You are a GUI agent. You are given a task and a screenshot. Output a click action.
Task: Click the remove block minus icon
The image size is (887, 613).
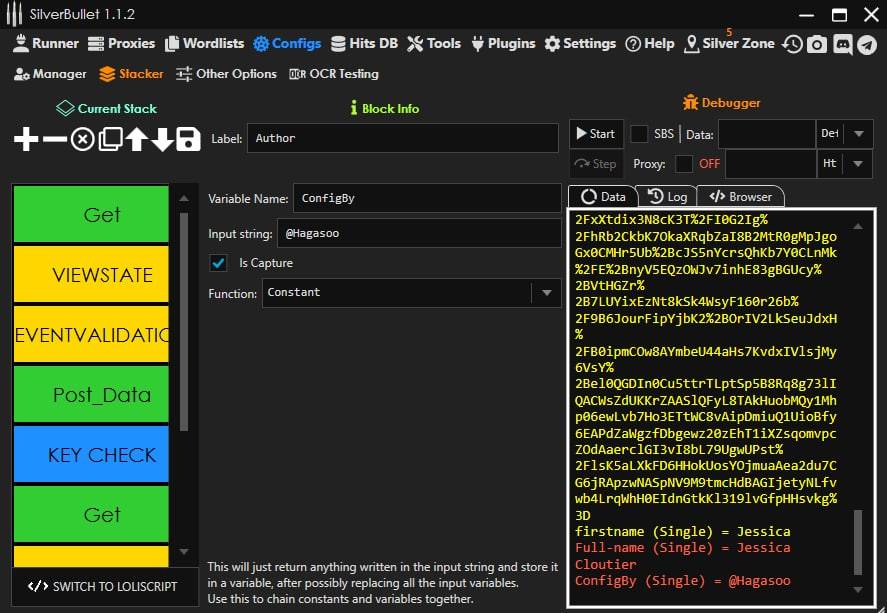(x=54, y=139)
